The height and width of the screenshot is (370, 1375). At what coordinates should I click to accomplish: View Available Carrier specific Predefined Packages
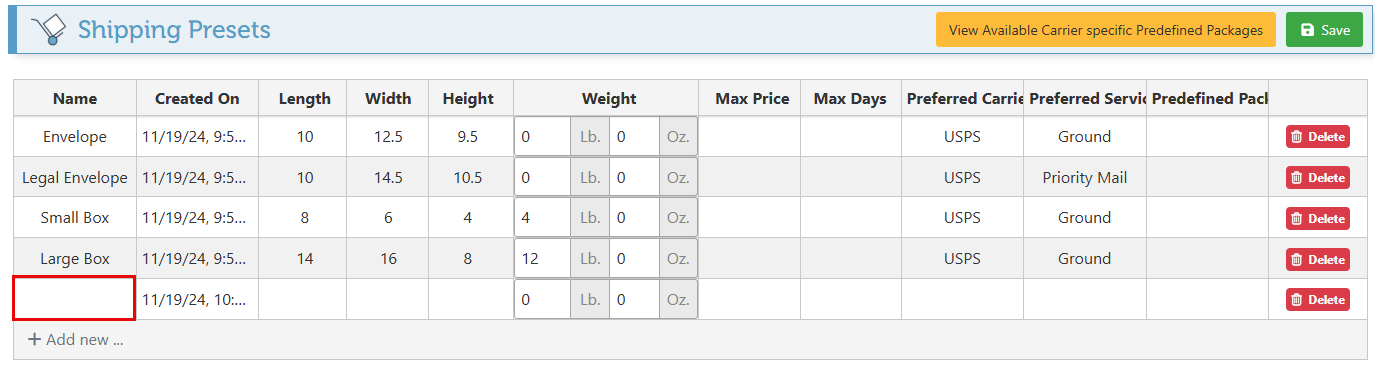[1106, 30]
